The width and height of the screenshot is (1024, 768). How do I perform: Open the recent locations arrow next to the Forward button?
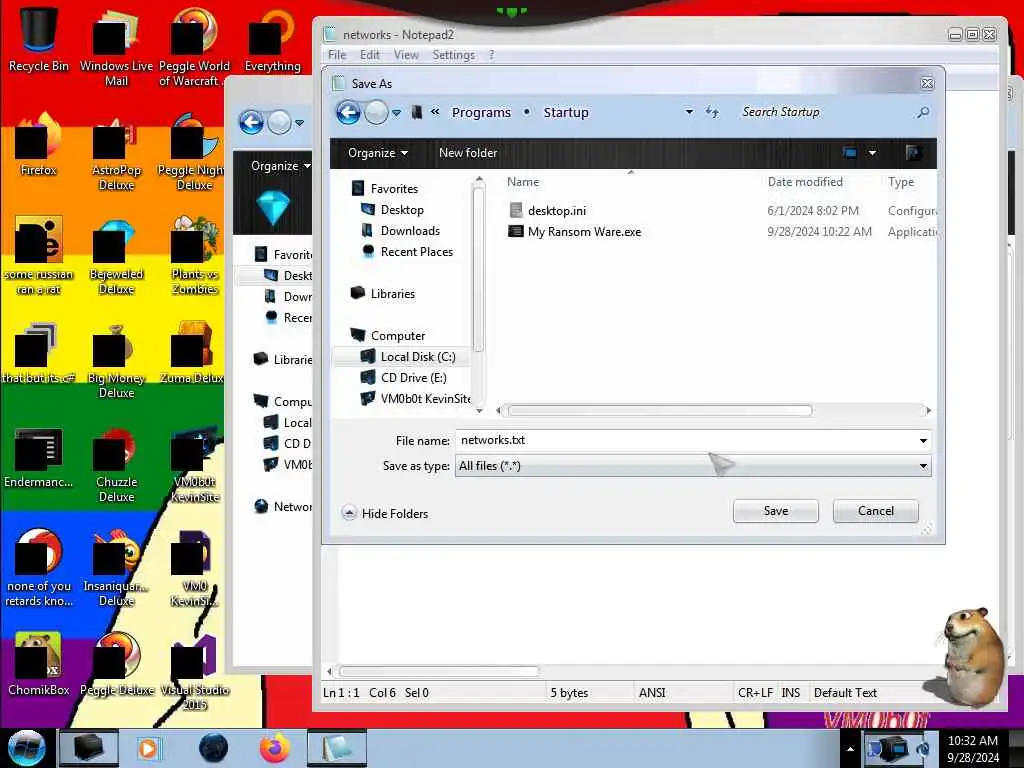pyautogui.click(x=396, y=113)
